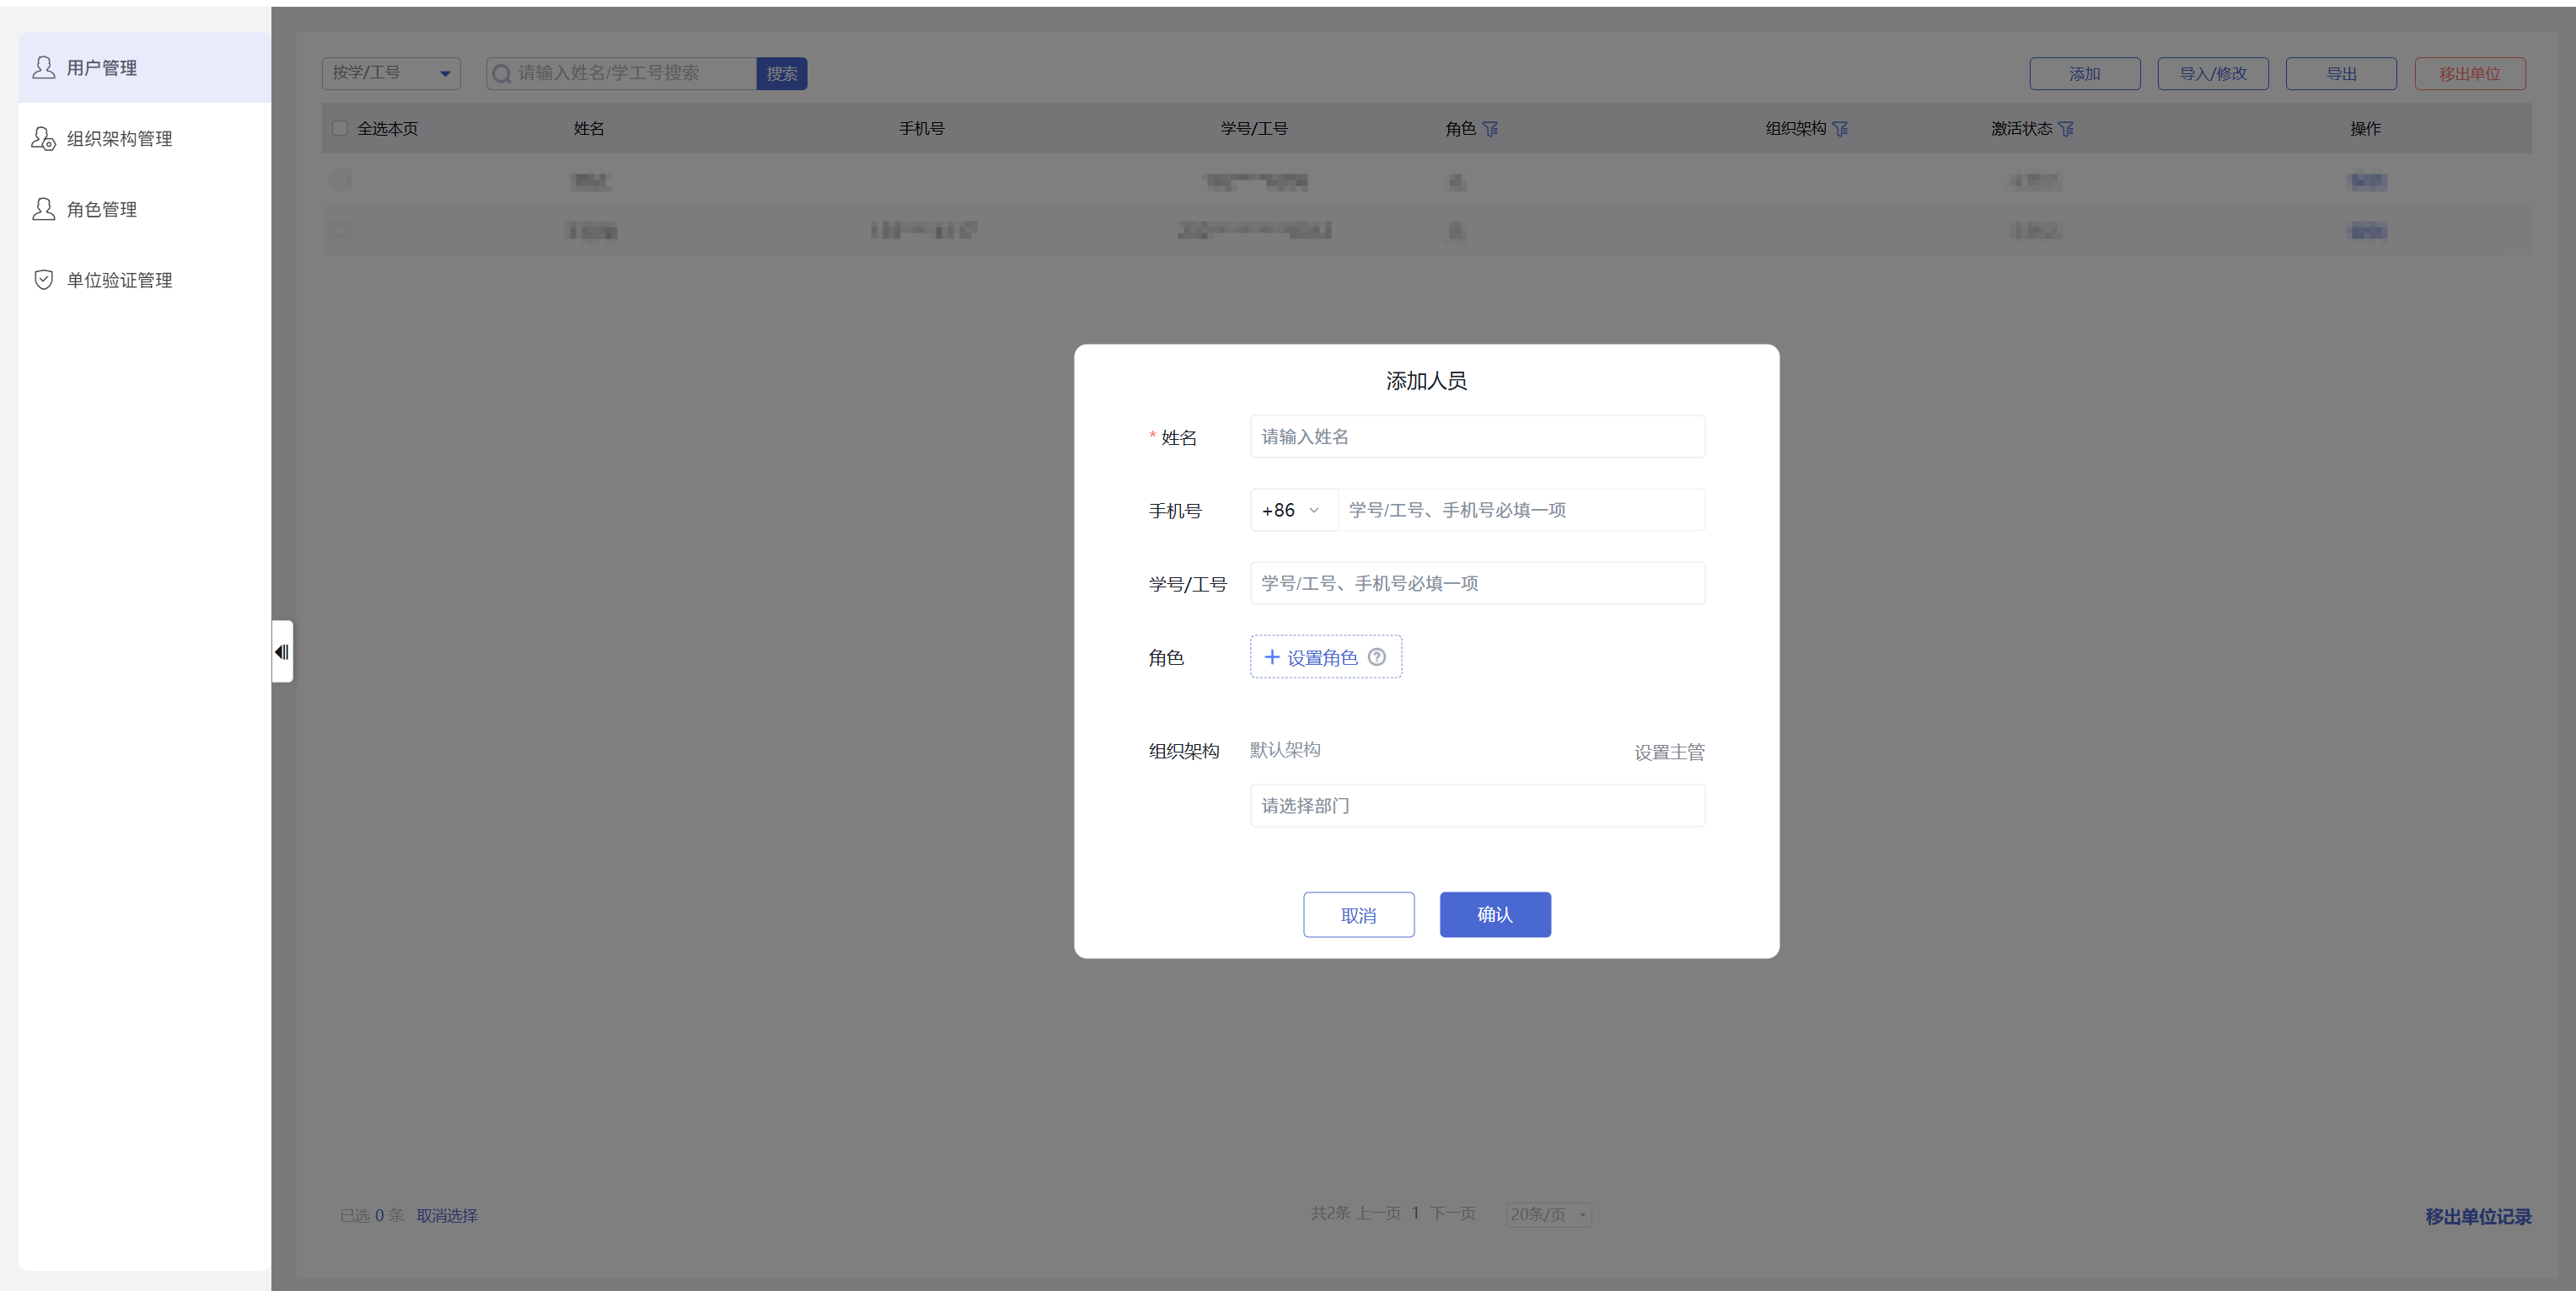Open the 组织架构管理 menu item
This screenshot has height=1291, width=2576.
coord(119,139)
